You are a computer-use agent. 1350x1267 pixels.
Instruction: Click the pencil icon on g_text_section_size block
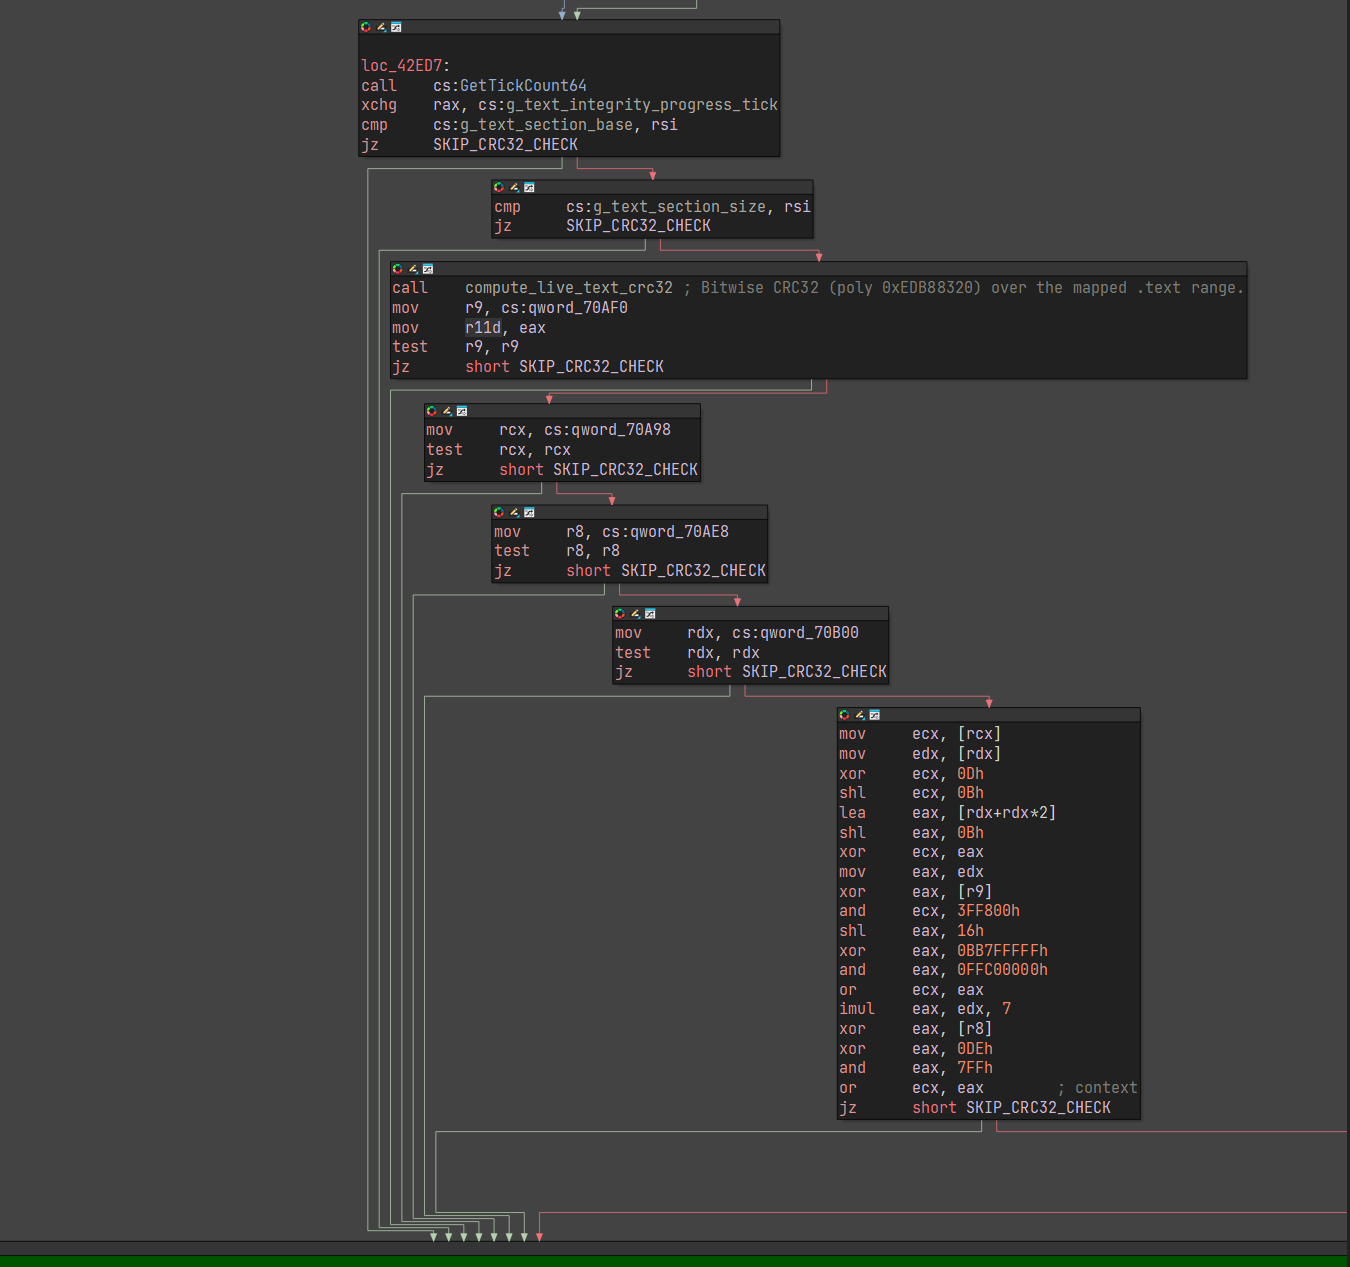click(x=514, y=187)
